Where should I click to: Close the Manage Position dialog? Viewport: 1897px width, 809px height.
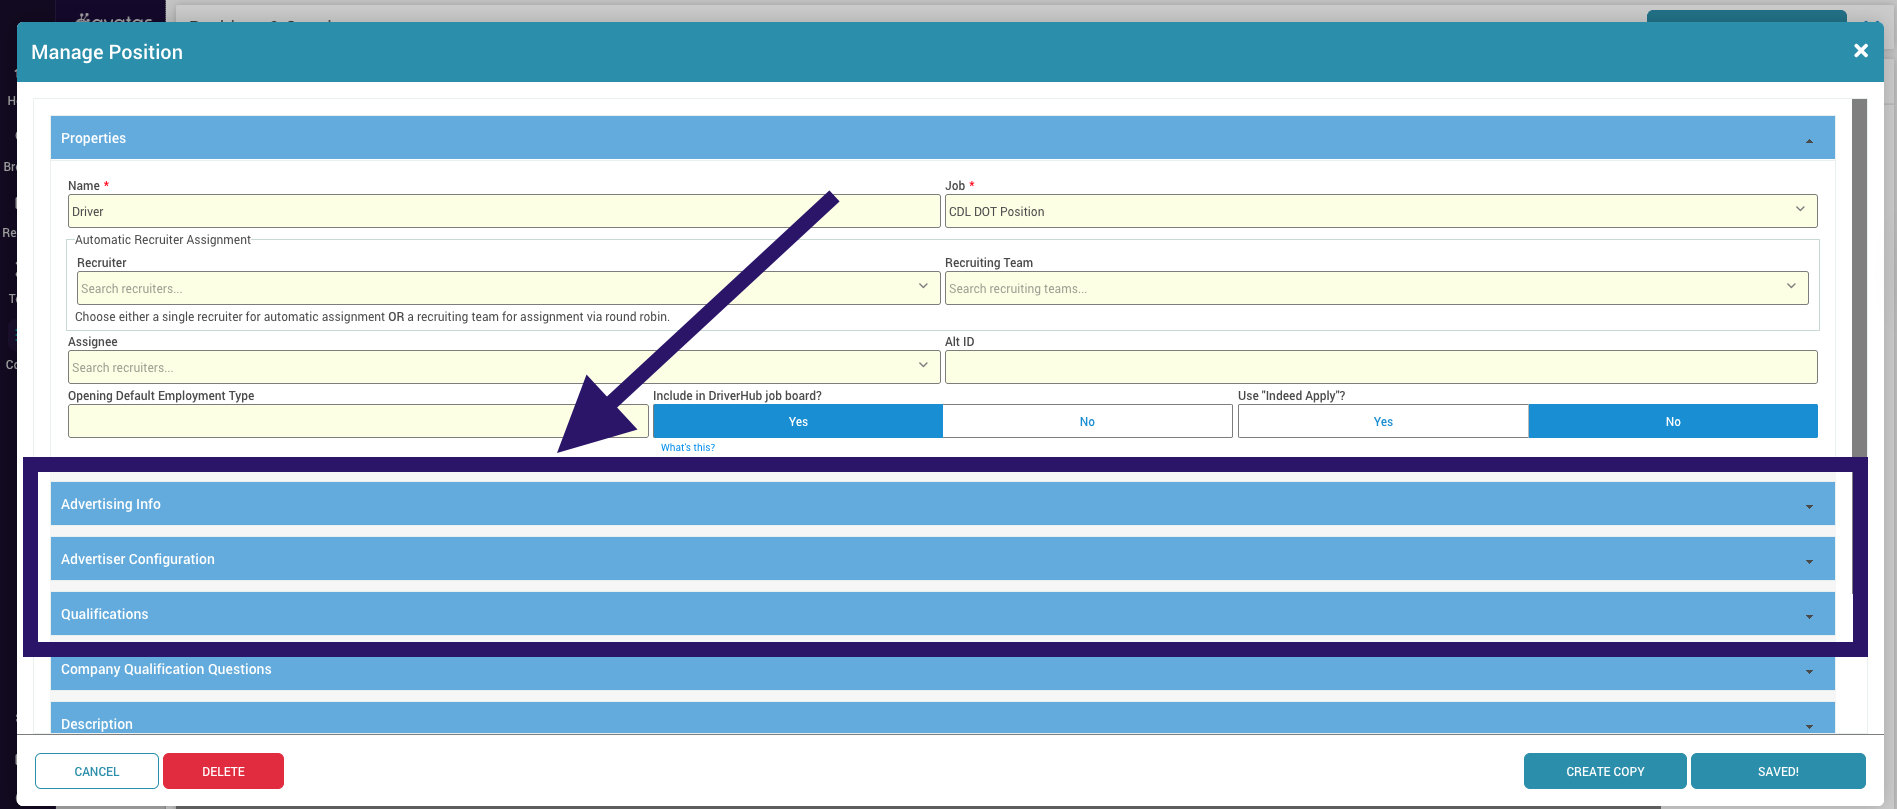click(1860, 51)
